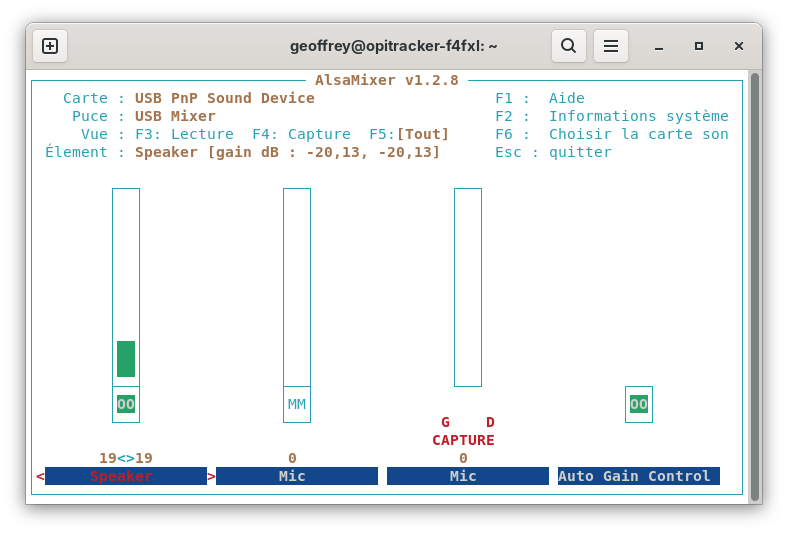Click the Speaker volume bar
The height and width of the screenshot is (533, 788).
click(126, 287)
